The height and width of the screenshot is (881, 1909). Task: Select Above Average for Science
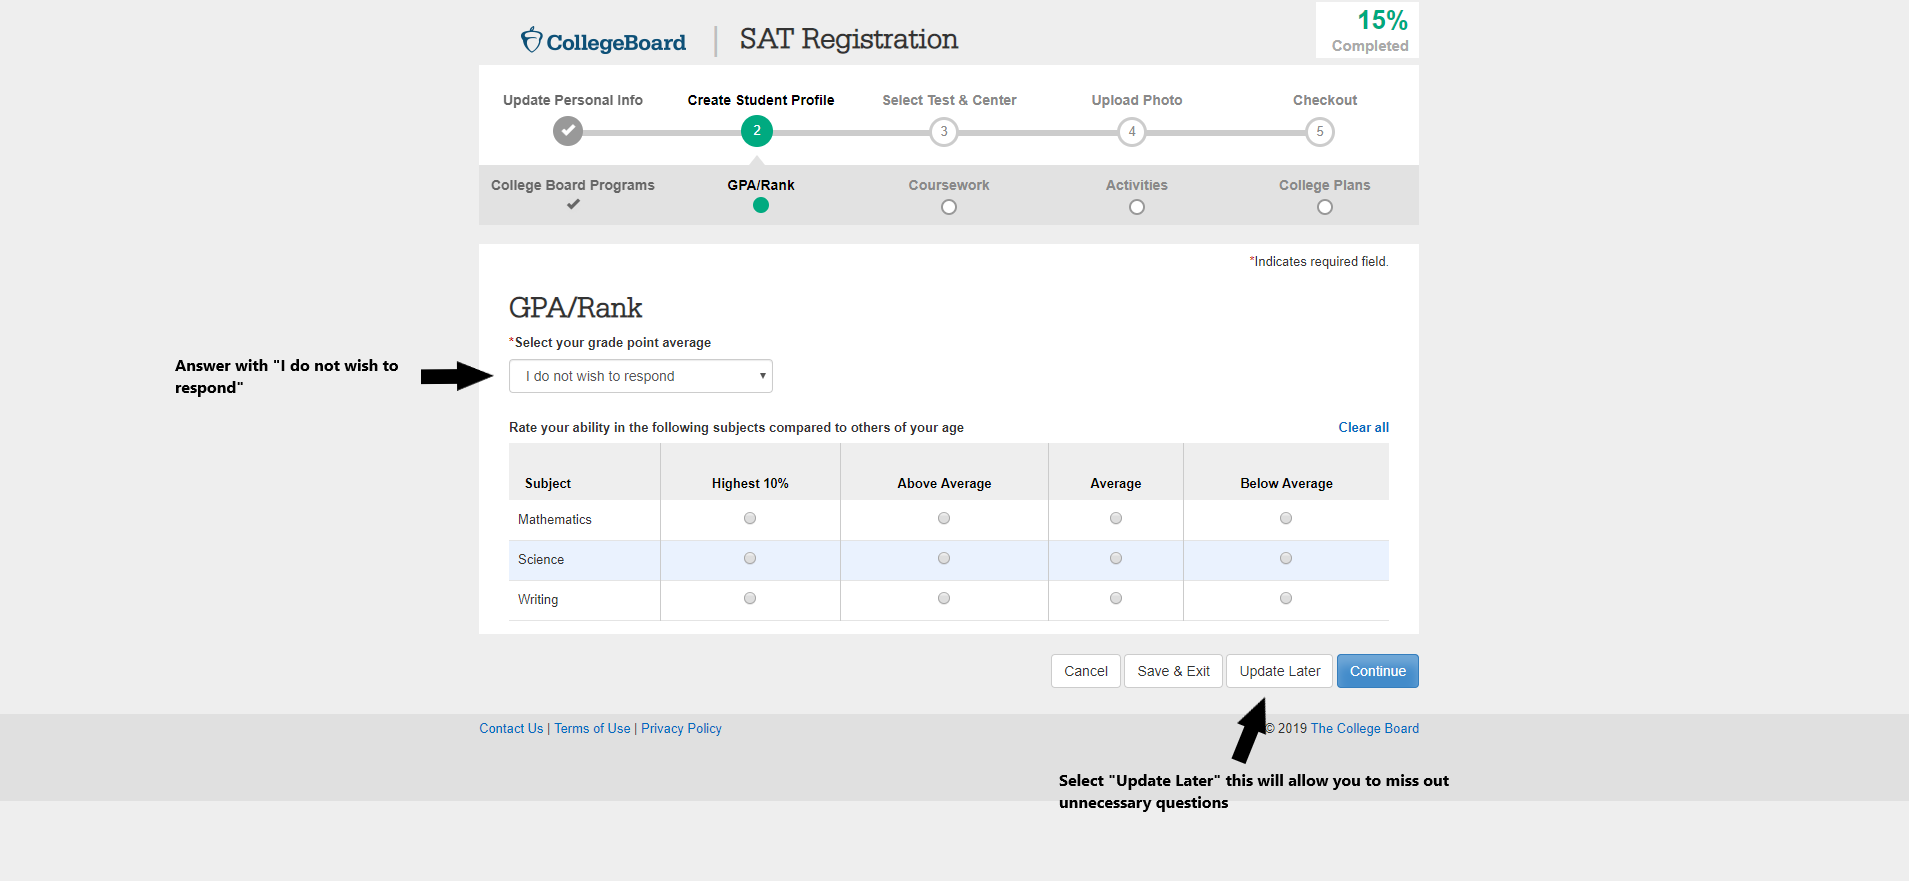pos(944,558)
